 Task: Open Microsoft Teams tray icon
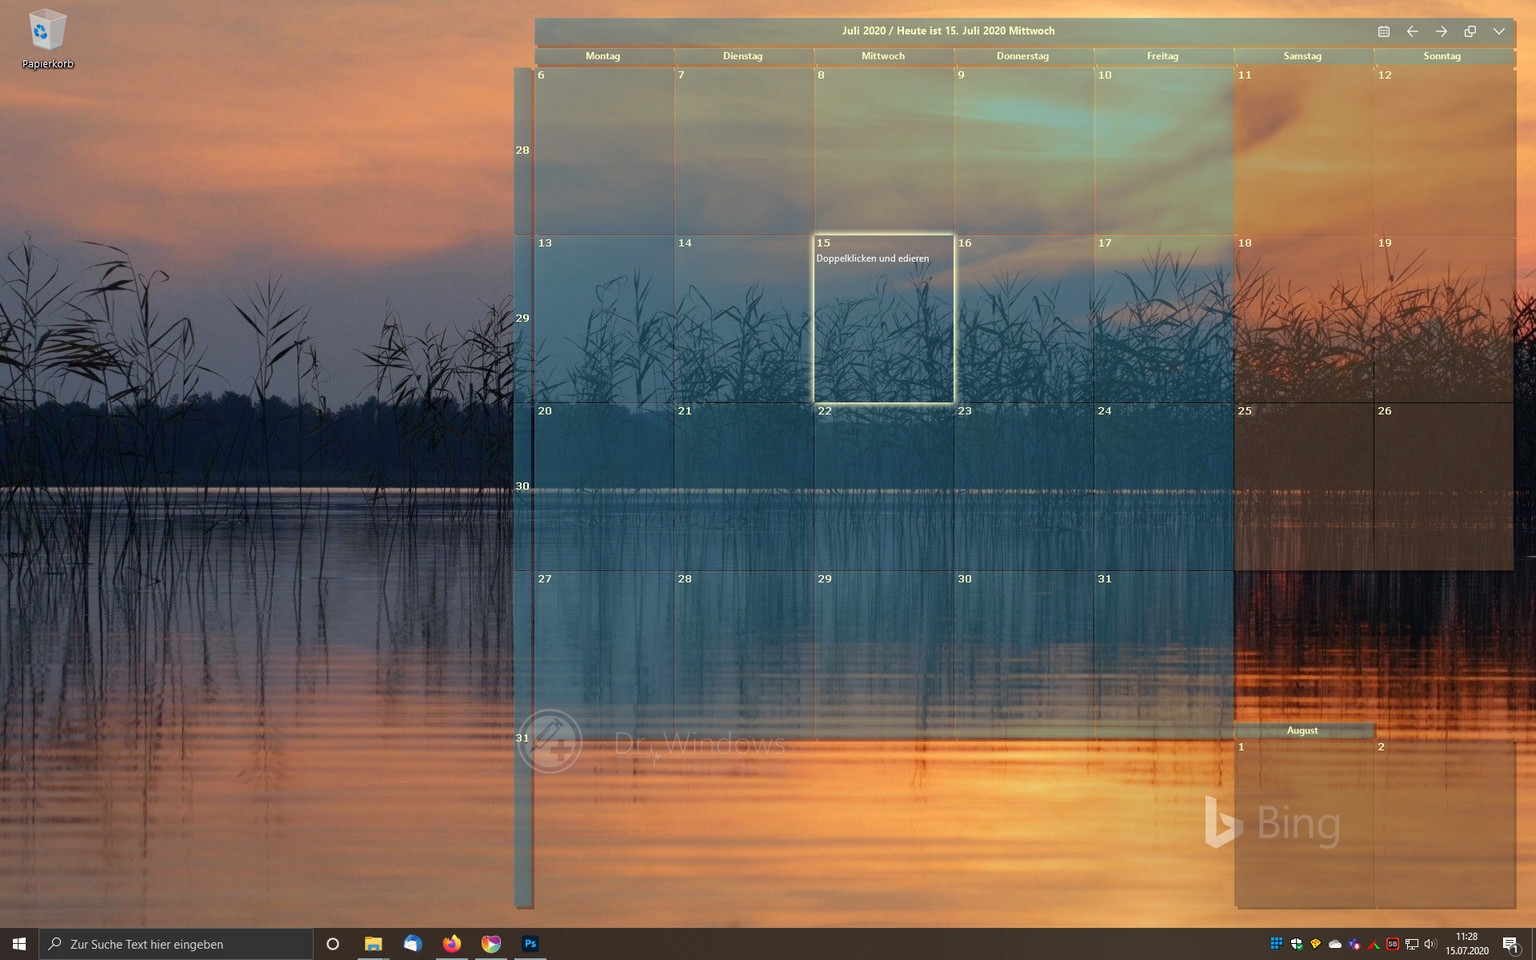point(1354,944)
